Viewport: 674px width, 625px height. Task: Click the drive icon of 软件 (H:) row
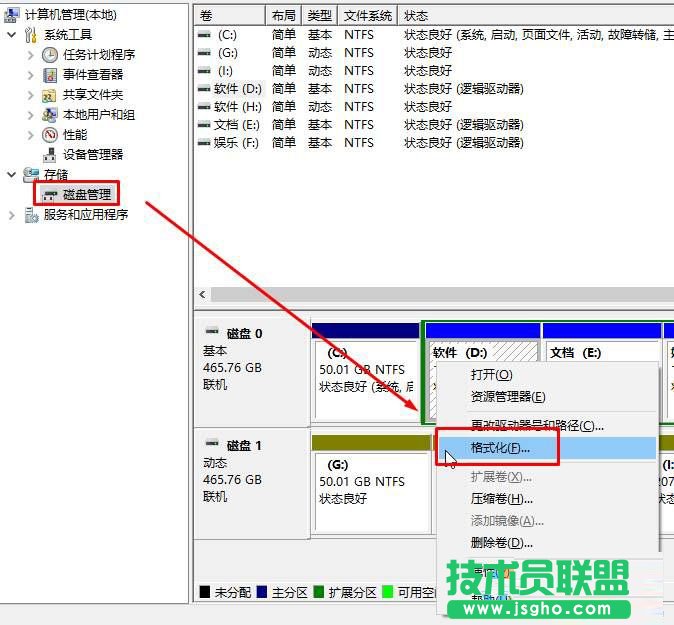(204, 107)
